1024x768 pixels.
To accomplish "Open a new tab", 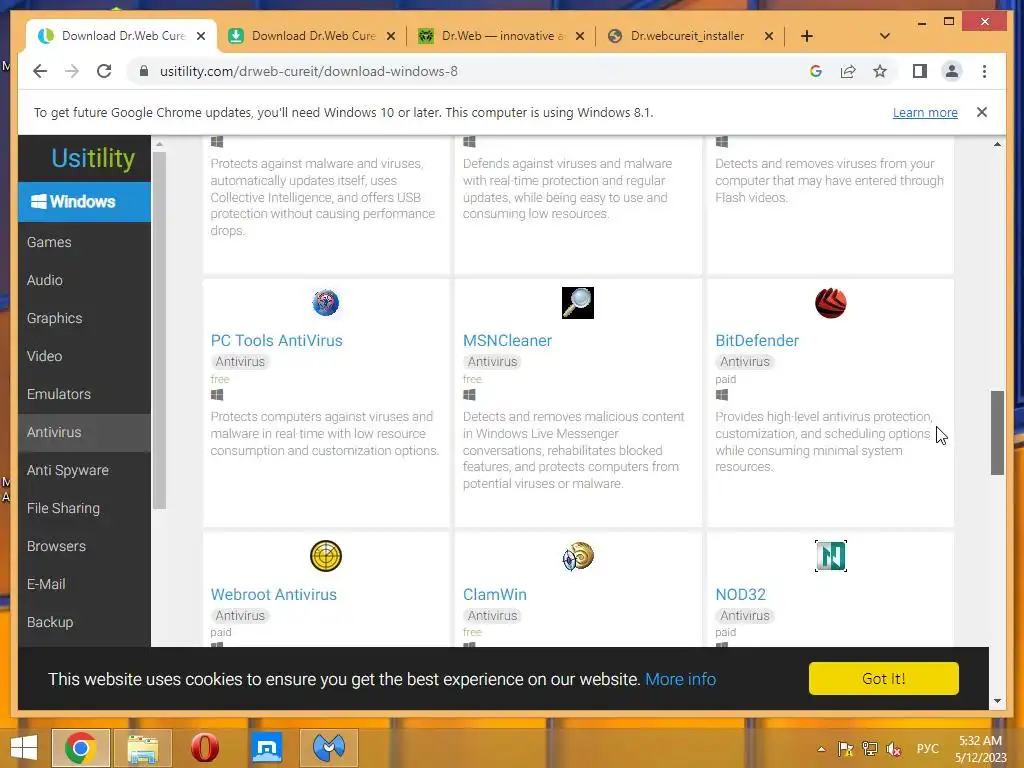I will pyautogui.click(x=807, y=36).
